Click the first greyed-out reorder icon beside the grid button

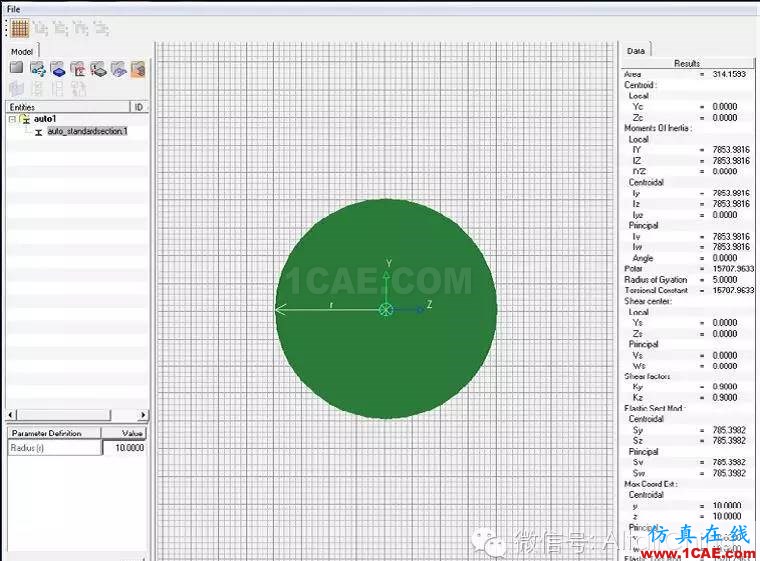pos(41,29)
